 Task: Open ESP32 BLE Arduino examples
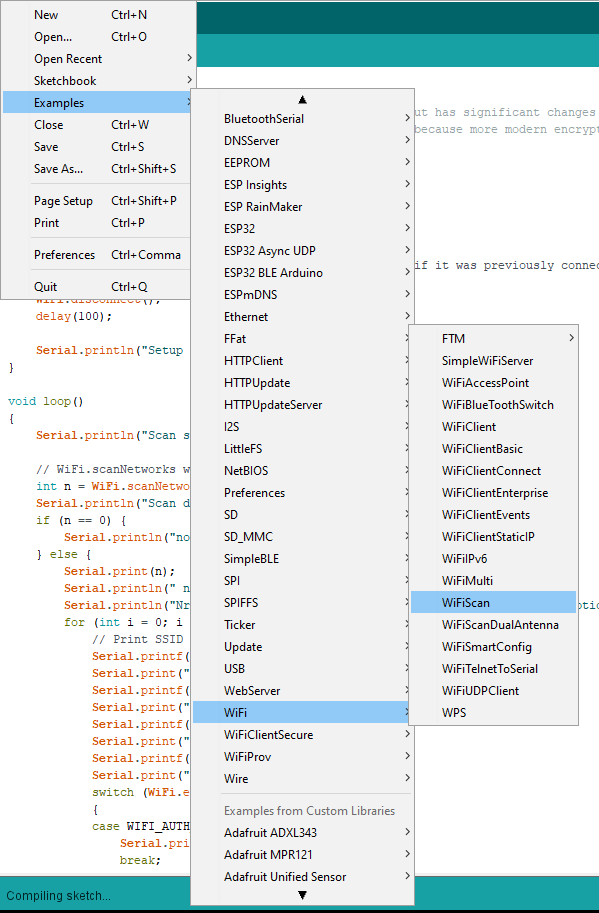pyautogui.click(x=302, y=273)
